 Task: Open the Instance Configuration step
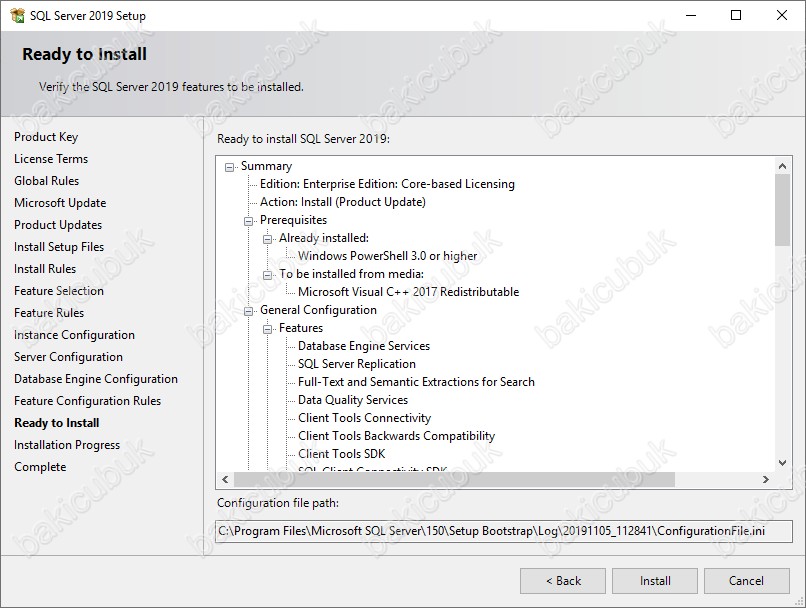tap(75, 335)
